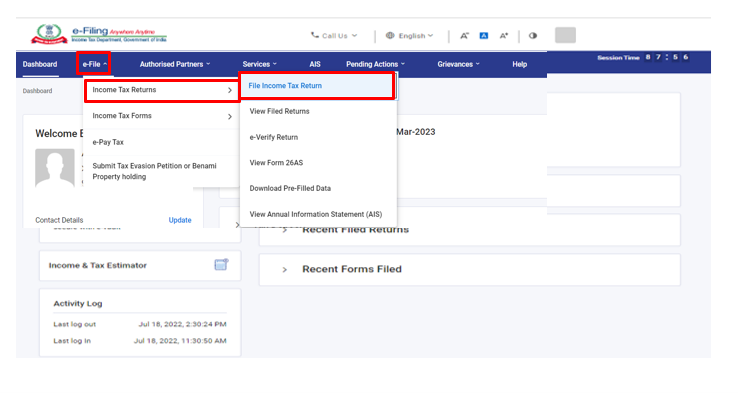Click the Dashboard breadcrumb
The height and width of the screenshot is (393, 738).
point(37,91)
